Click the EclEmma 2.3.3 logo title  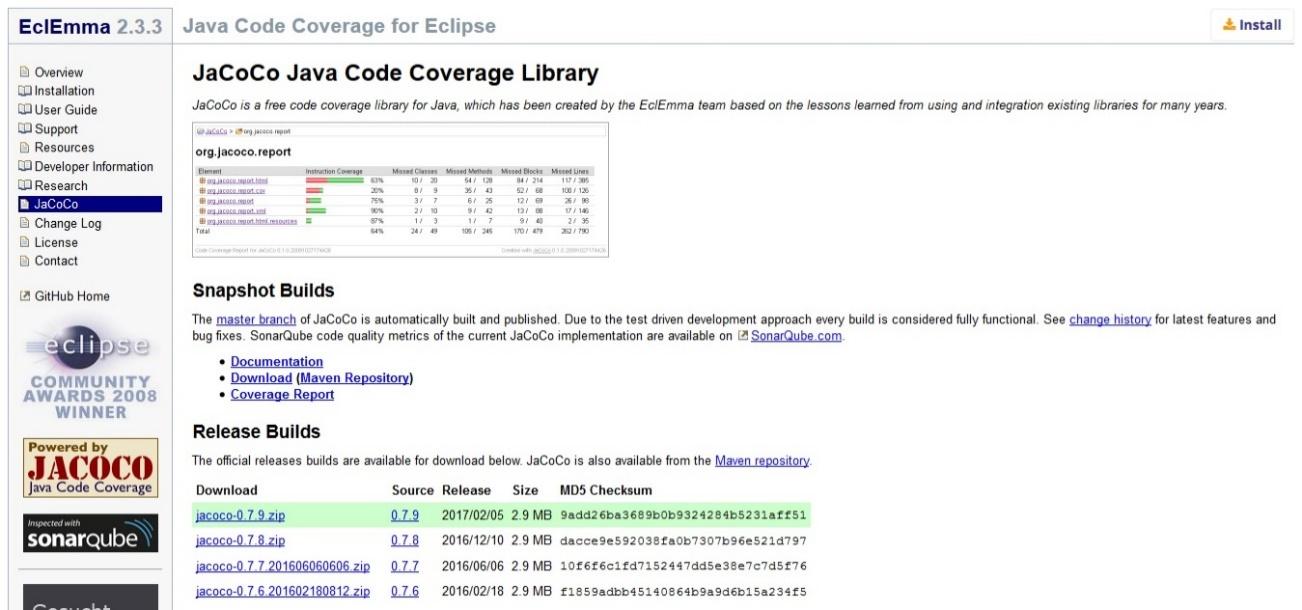point(91,26)
